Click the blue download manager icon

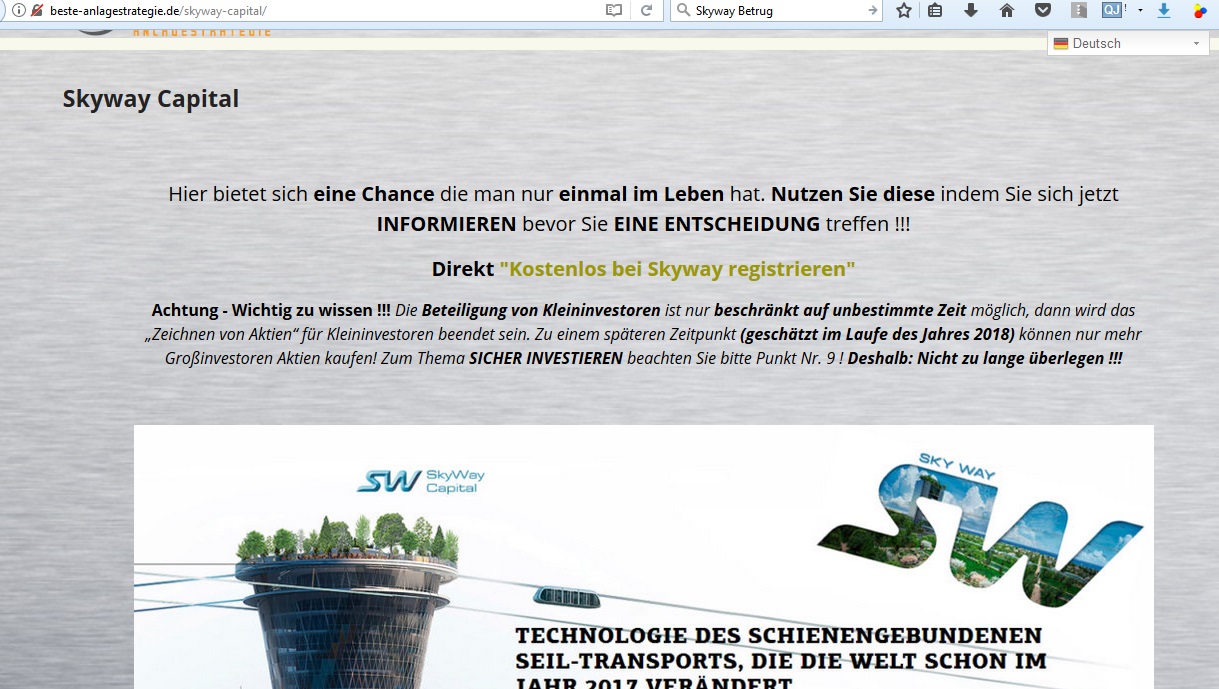pos(1164,10)
